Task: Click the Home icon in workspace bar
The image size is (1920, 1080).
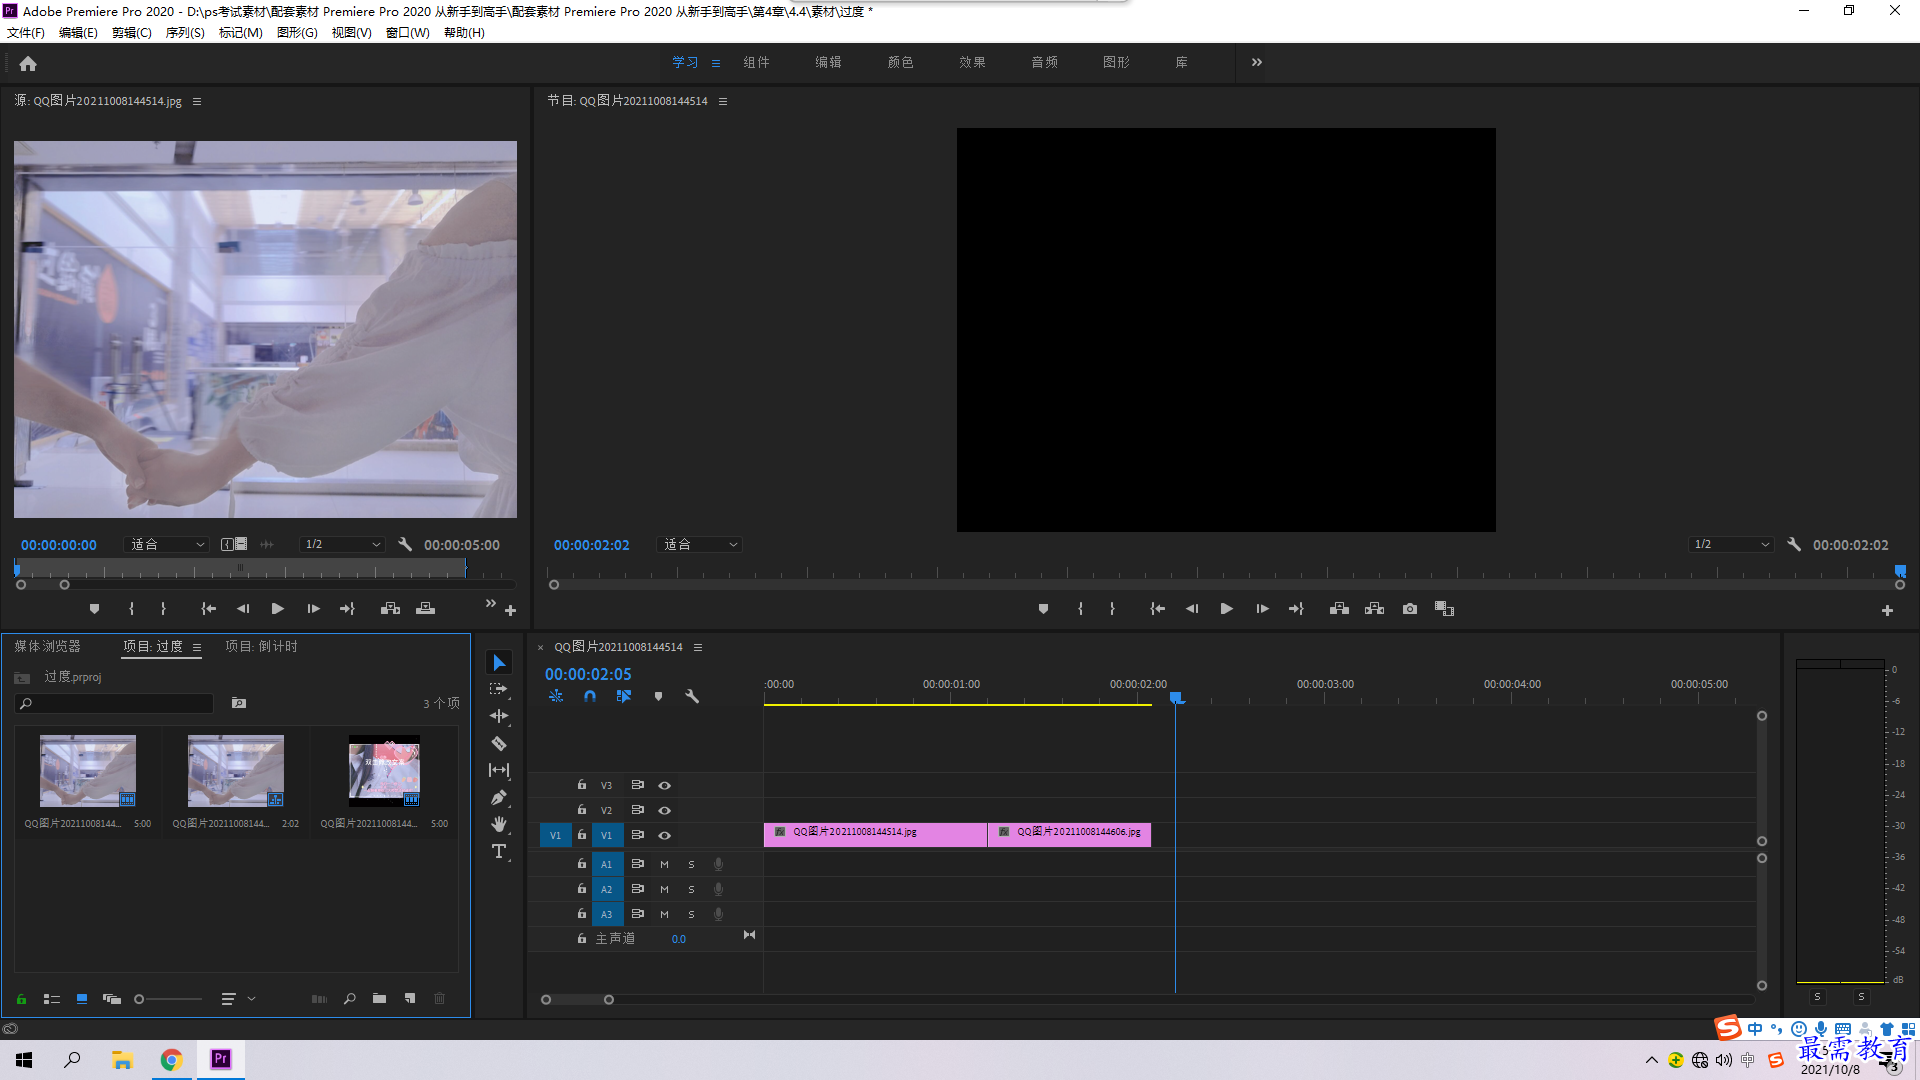Action: click(28, 63)
